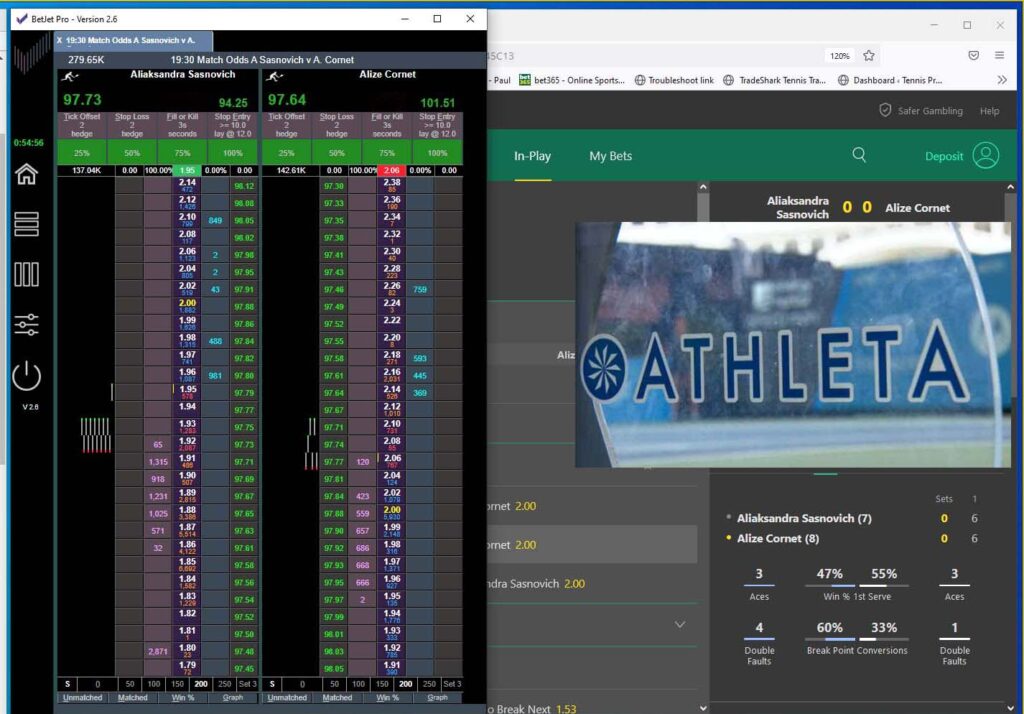The image size is (1024, 714).
Task: Open the In-Play tab on bet365
Action: click(532, 156)
